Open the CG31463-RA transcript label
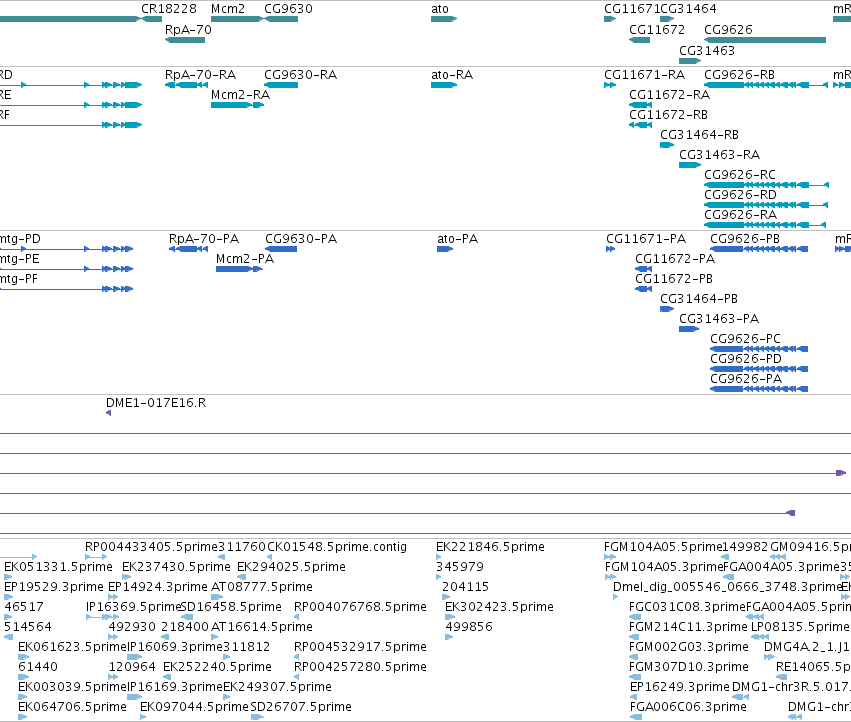The image size is (851, 722). (719, 155)
